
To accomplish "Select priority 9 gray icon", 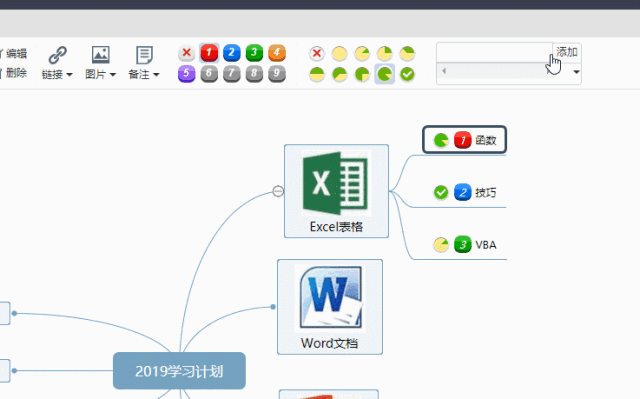I will (277, 74).
